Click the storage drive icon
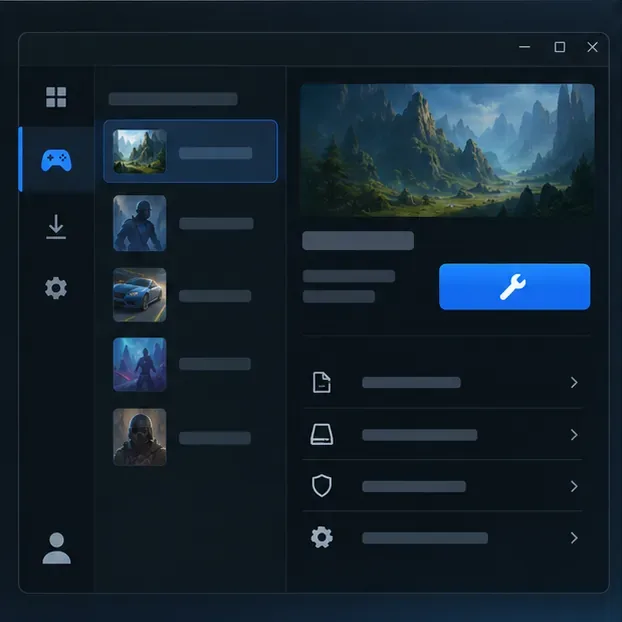 [x=322, y=434]
